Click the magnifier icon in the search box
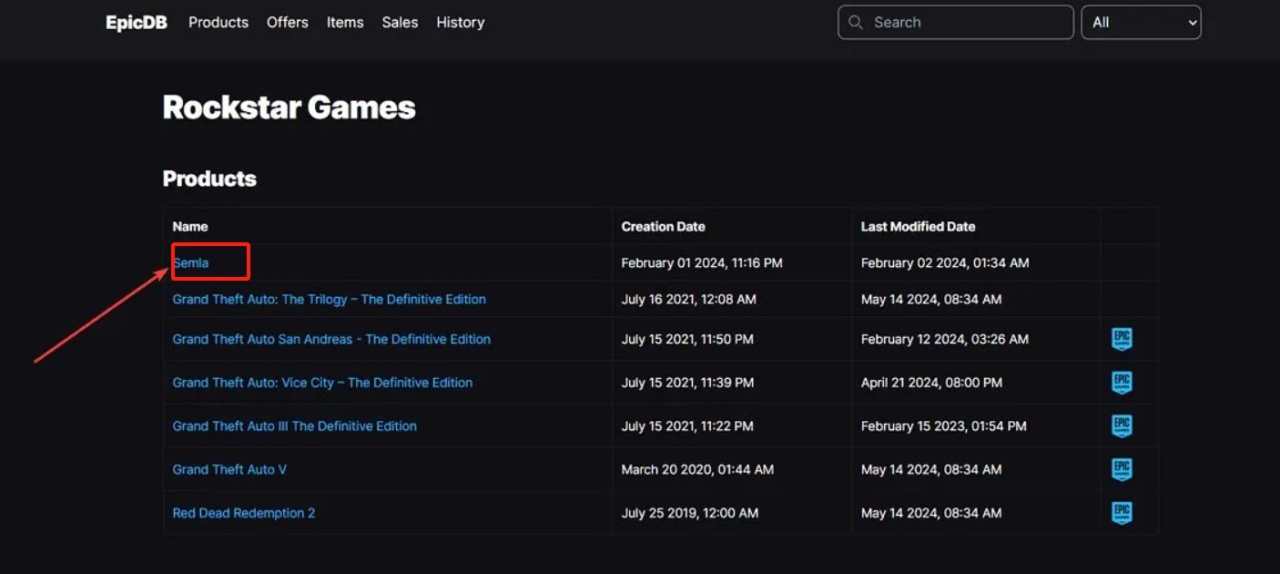This screenshot has width=1280, height=574. [x=855, y=22]
